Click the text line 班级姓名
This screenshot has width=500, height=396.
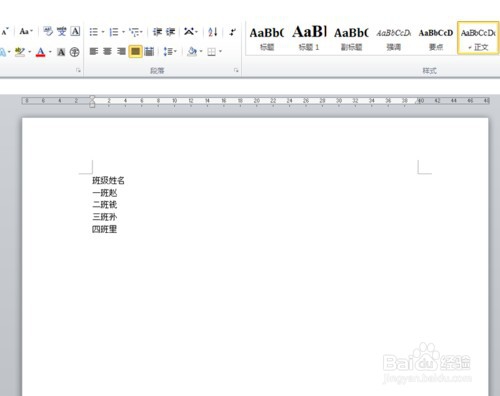tap(108, 181)
